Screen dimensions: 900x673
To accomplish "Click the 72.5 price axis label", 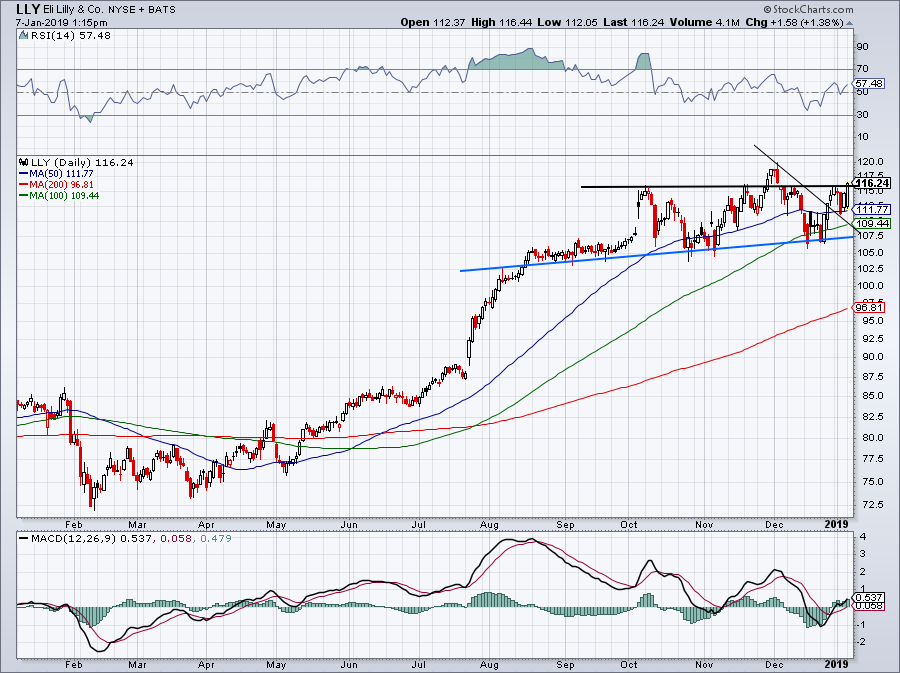I will point(871,504).
